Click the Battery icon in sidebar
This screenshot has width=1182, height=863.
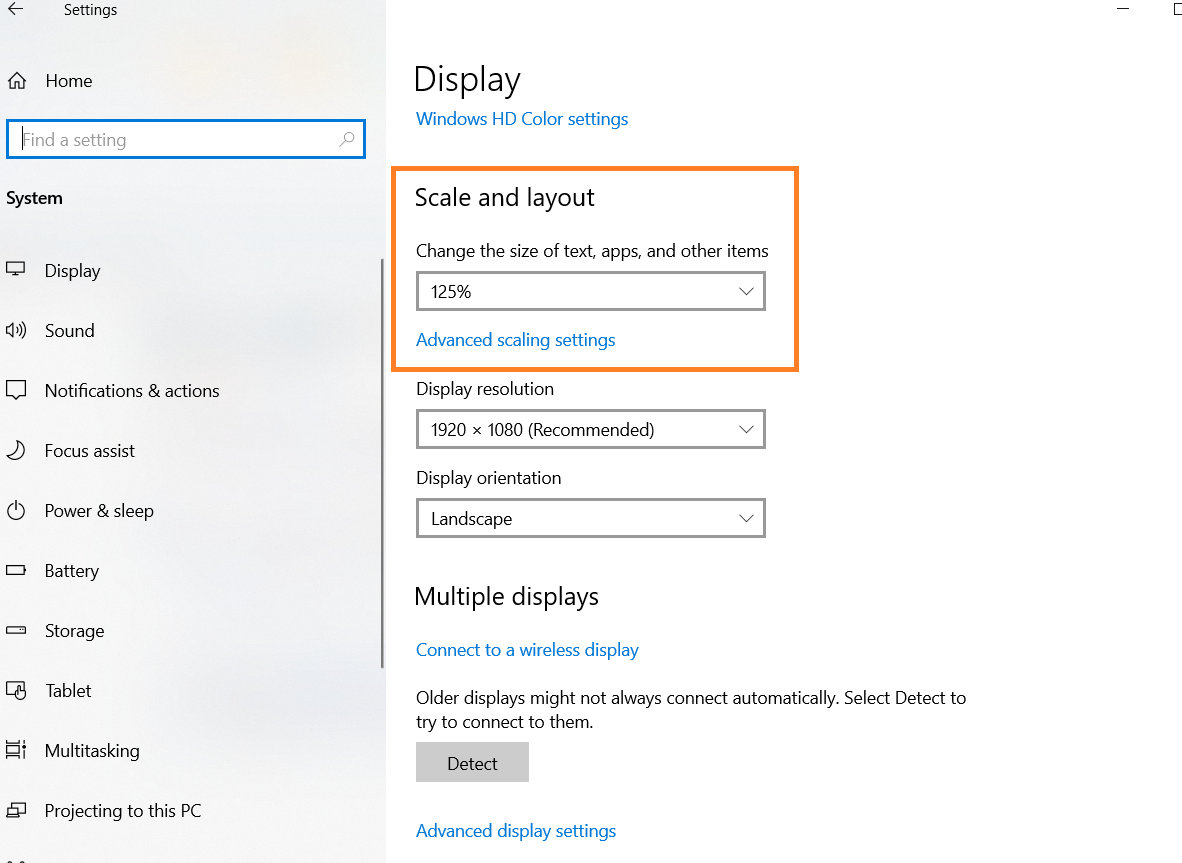point(16,571)
